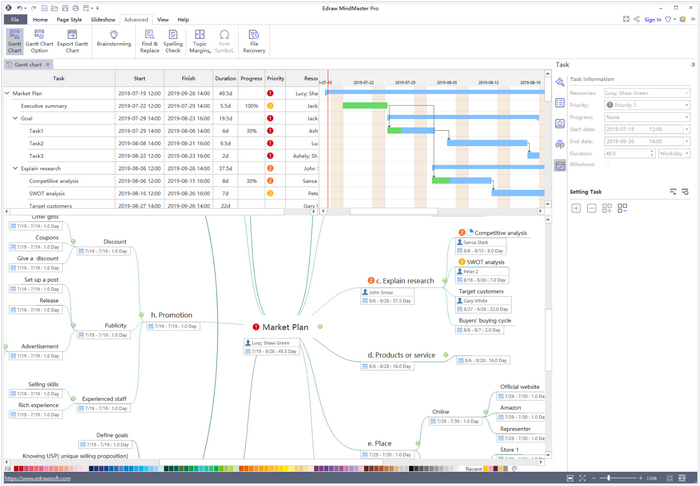Screen dimensions: 700x486
Task: Select the Task2 row in Gantt table
Action: tap(160, 143)
